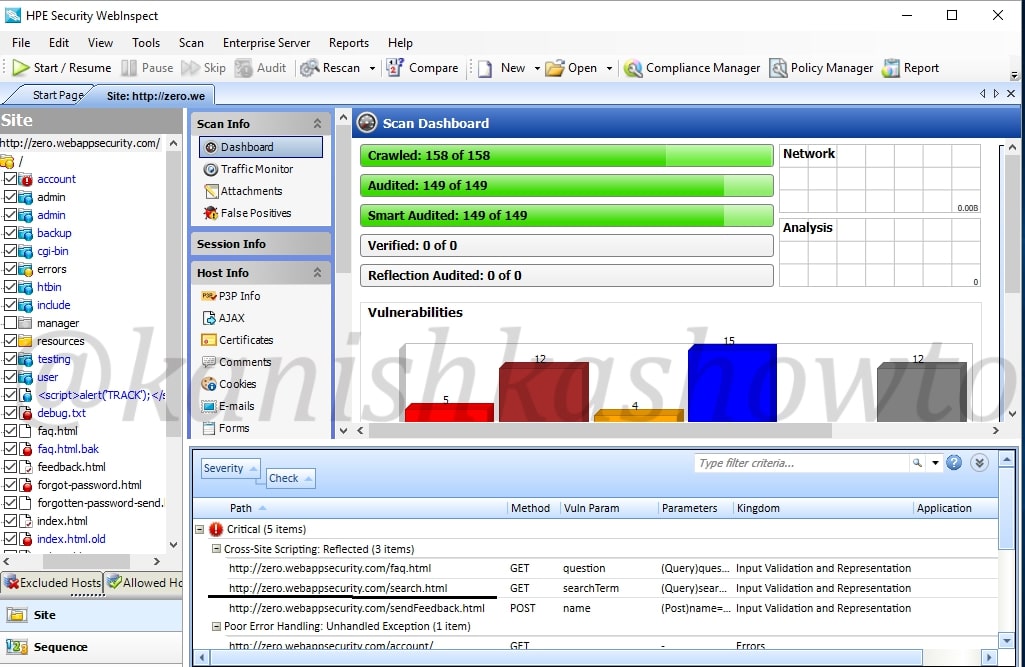Open the Enterprise Server menu

click(266, 43)
